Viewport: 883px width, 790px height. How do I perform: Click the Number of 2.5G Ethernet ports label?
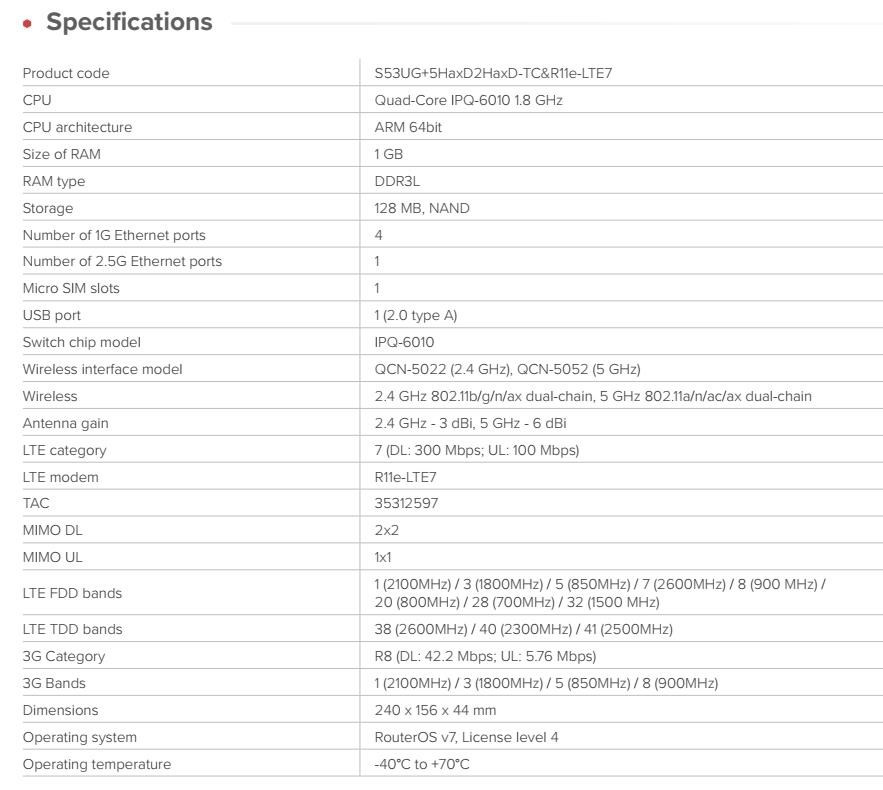pos(122,261)
